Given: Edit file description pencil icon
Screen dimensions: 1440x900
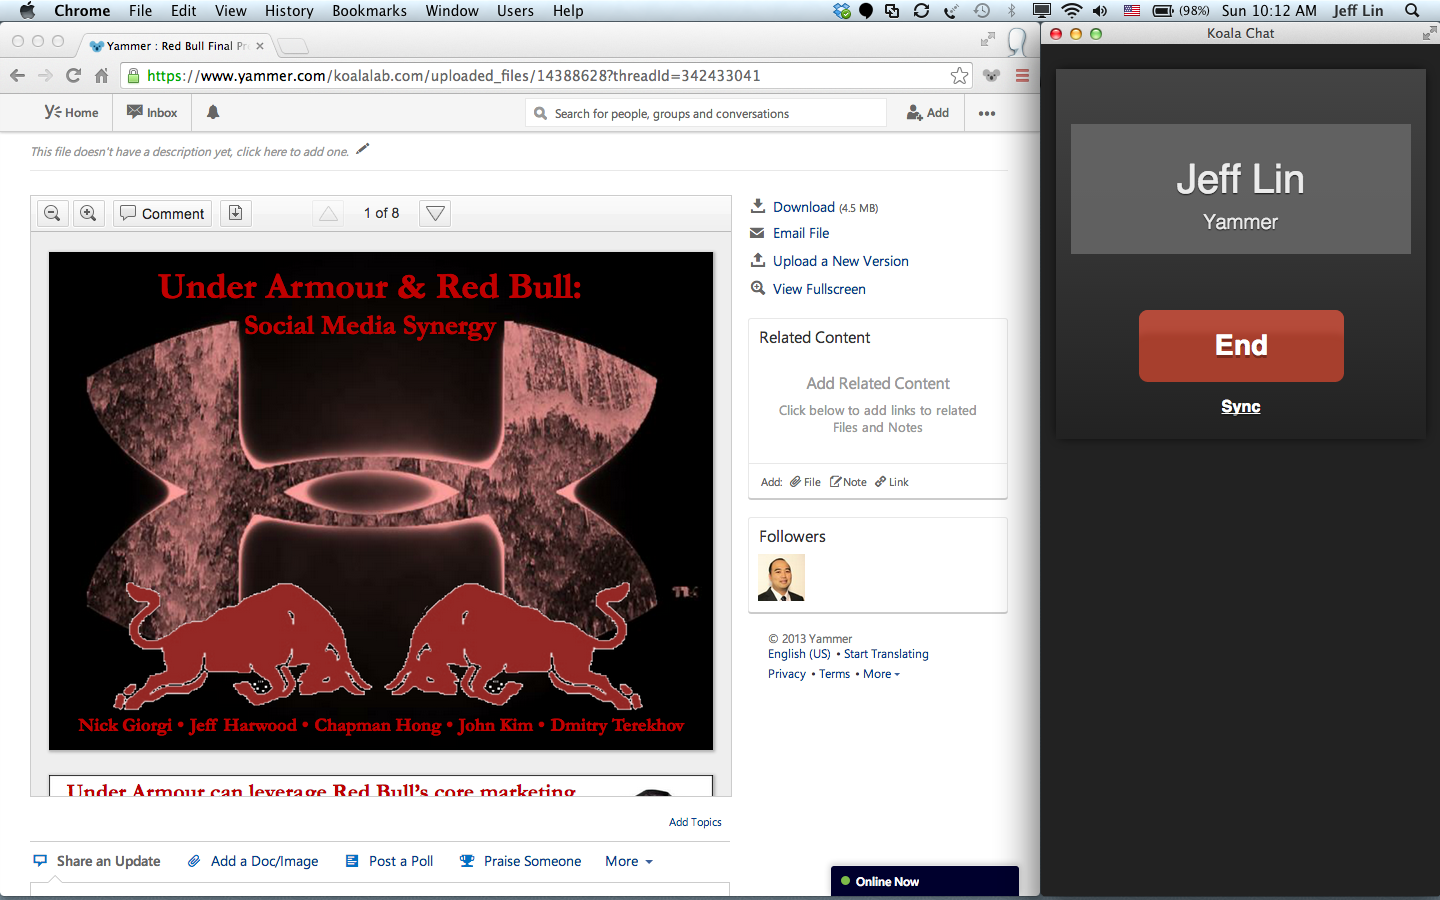Looking at the screenshot, I should (x=362, y=149).
